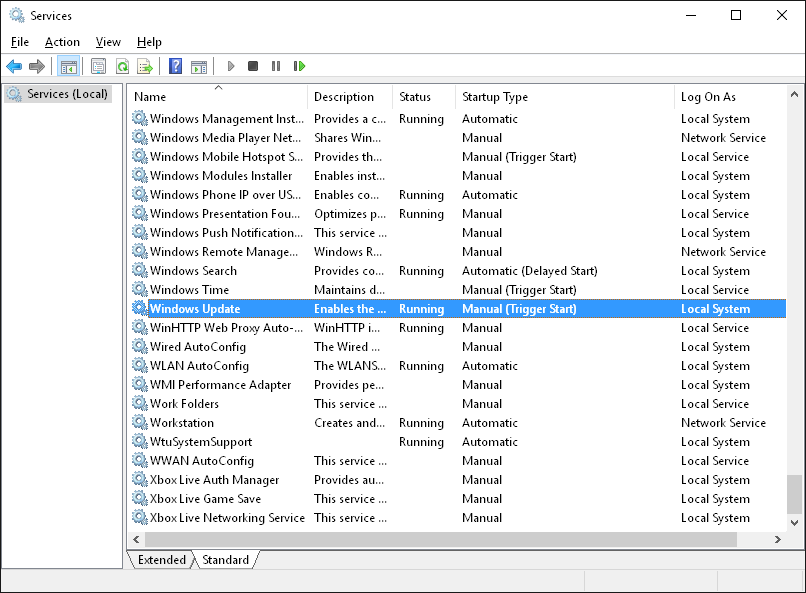The image size is (806, 593).
Task: Restart the service using Restart icon
Action: tap(299, 66)
